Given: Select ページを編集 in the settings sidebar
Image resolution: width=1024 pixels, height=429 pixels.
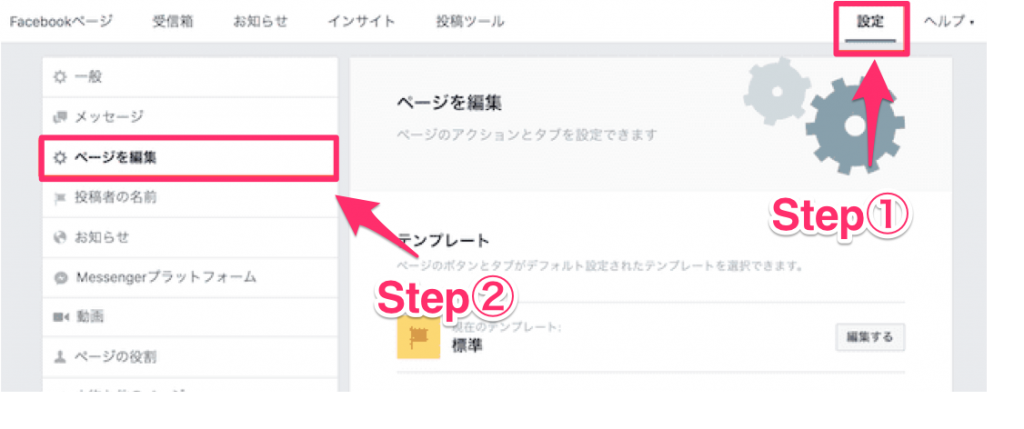Looking at the screenshot, I should (189, 157).
